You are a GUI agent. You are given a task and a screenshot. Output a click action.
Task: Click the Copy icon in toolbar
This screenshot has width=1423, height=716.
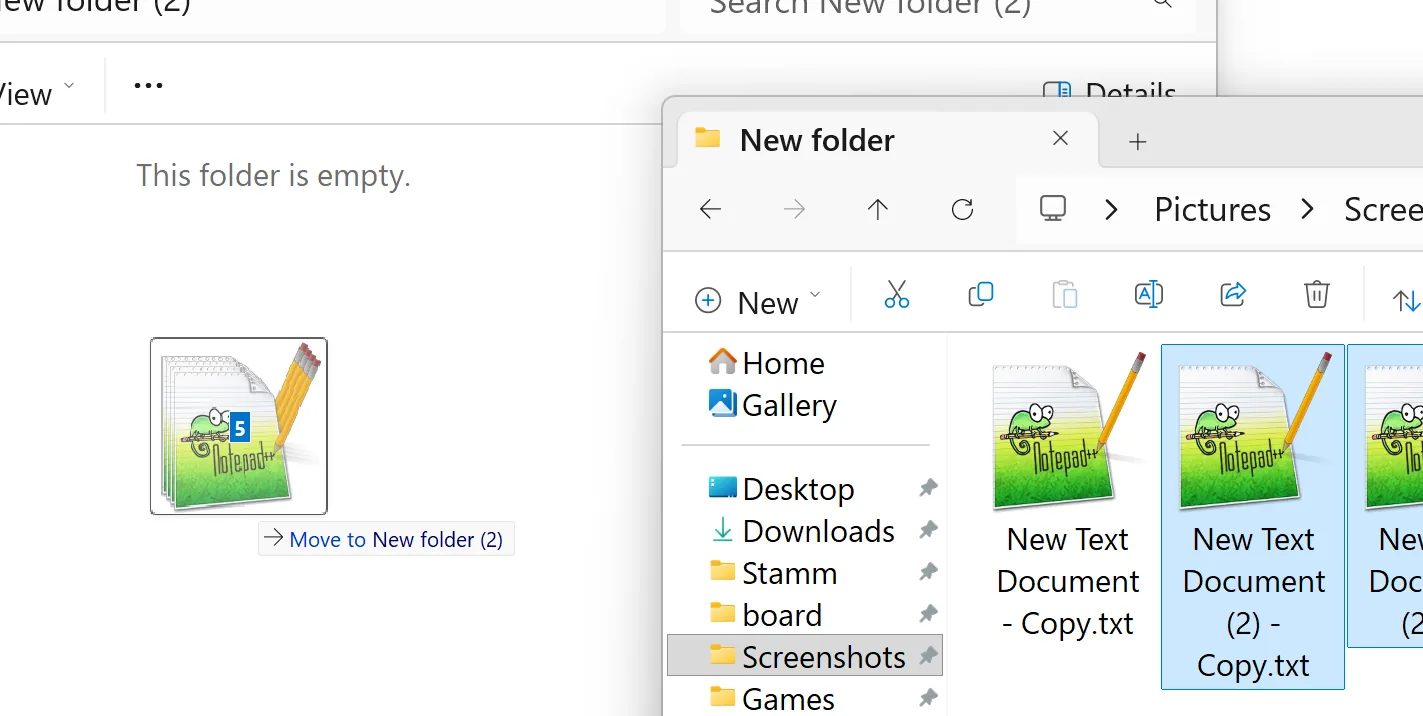981,295
